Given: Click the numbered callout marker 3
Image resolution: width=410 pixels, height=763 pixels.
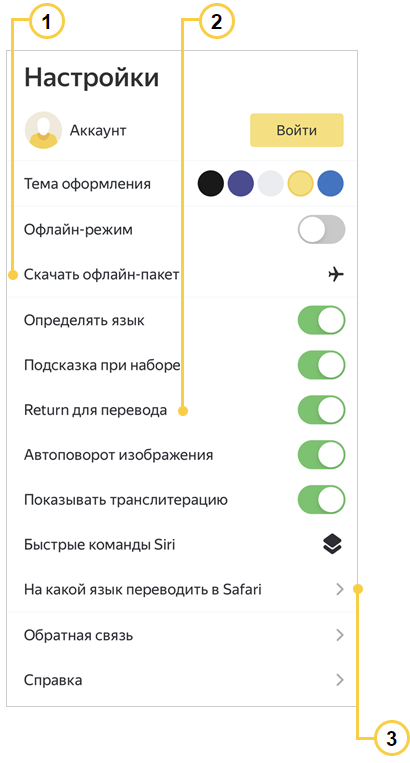Looking at the screenshot, I should point(392,739).
